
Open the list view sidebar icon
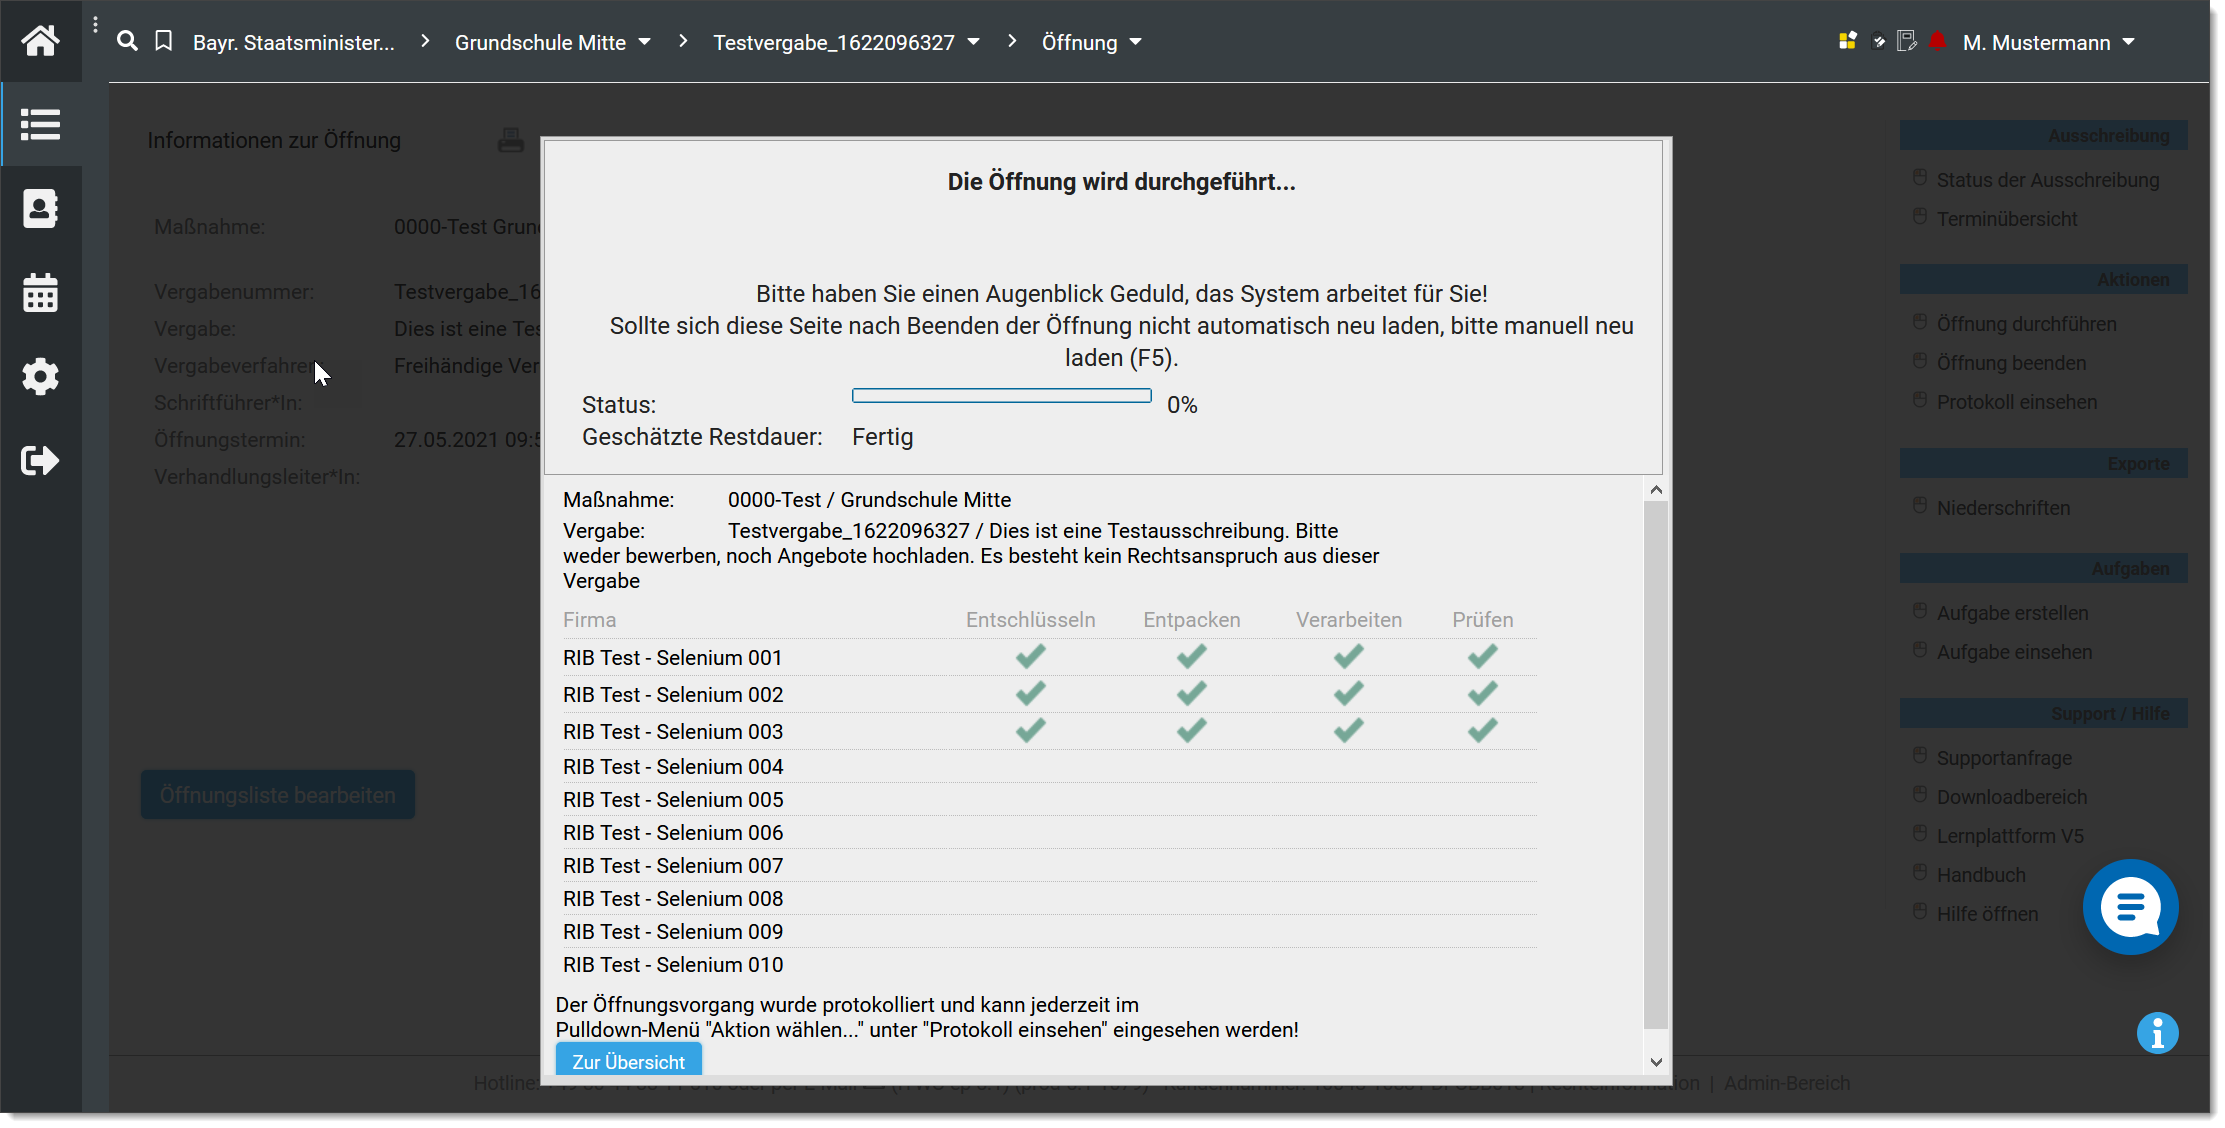(40, 125)
